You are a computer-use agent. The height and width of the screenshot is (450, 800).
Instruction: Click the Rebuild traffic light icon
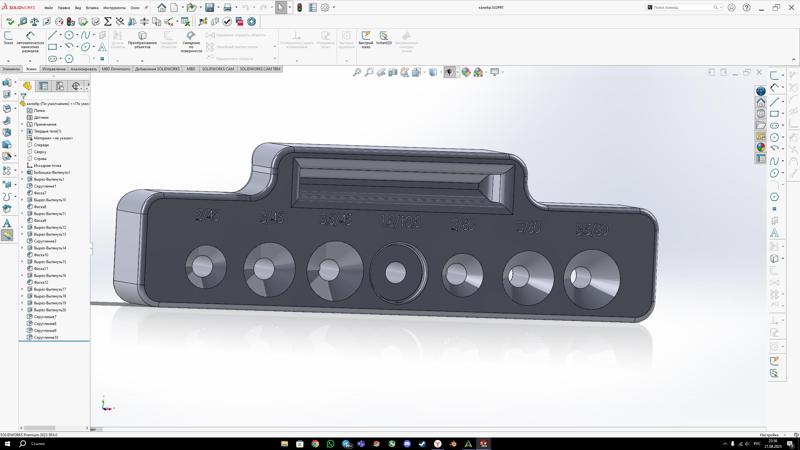point(299,8)
